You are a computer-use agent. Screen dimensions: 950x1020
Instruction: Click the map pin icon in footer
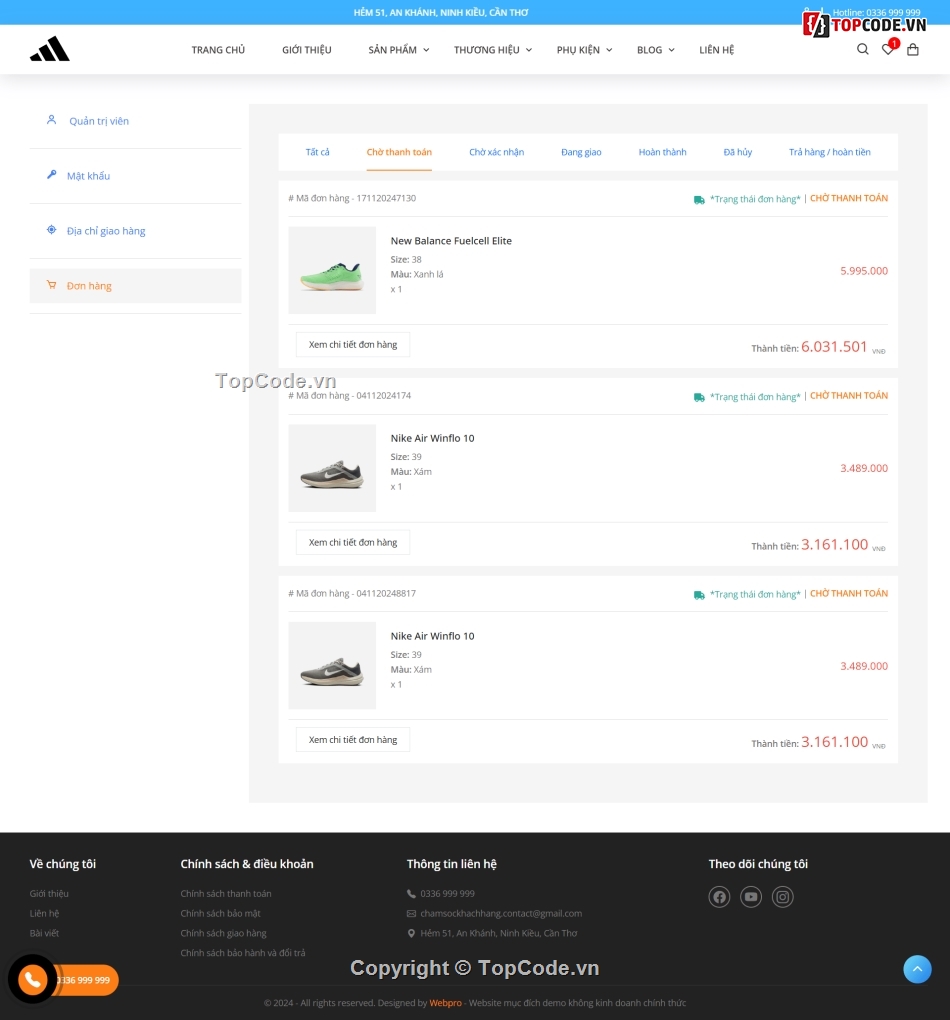tap(411, 933)
